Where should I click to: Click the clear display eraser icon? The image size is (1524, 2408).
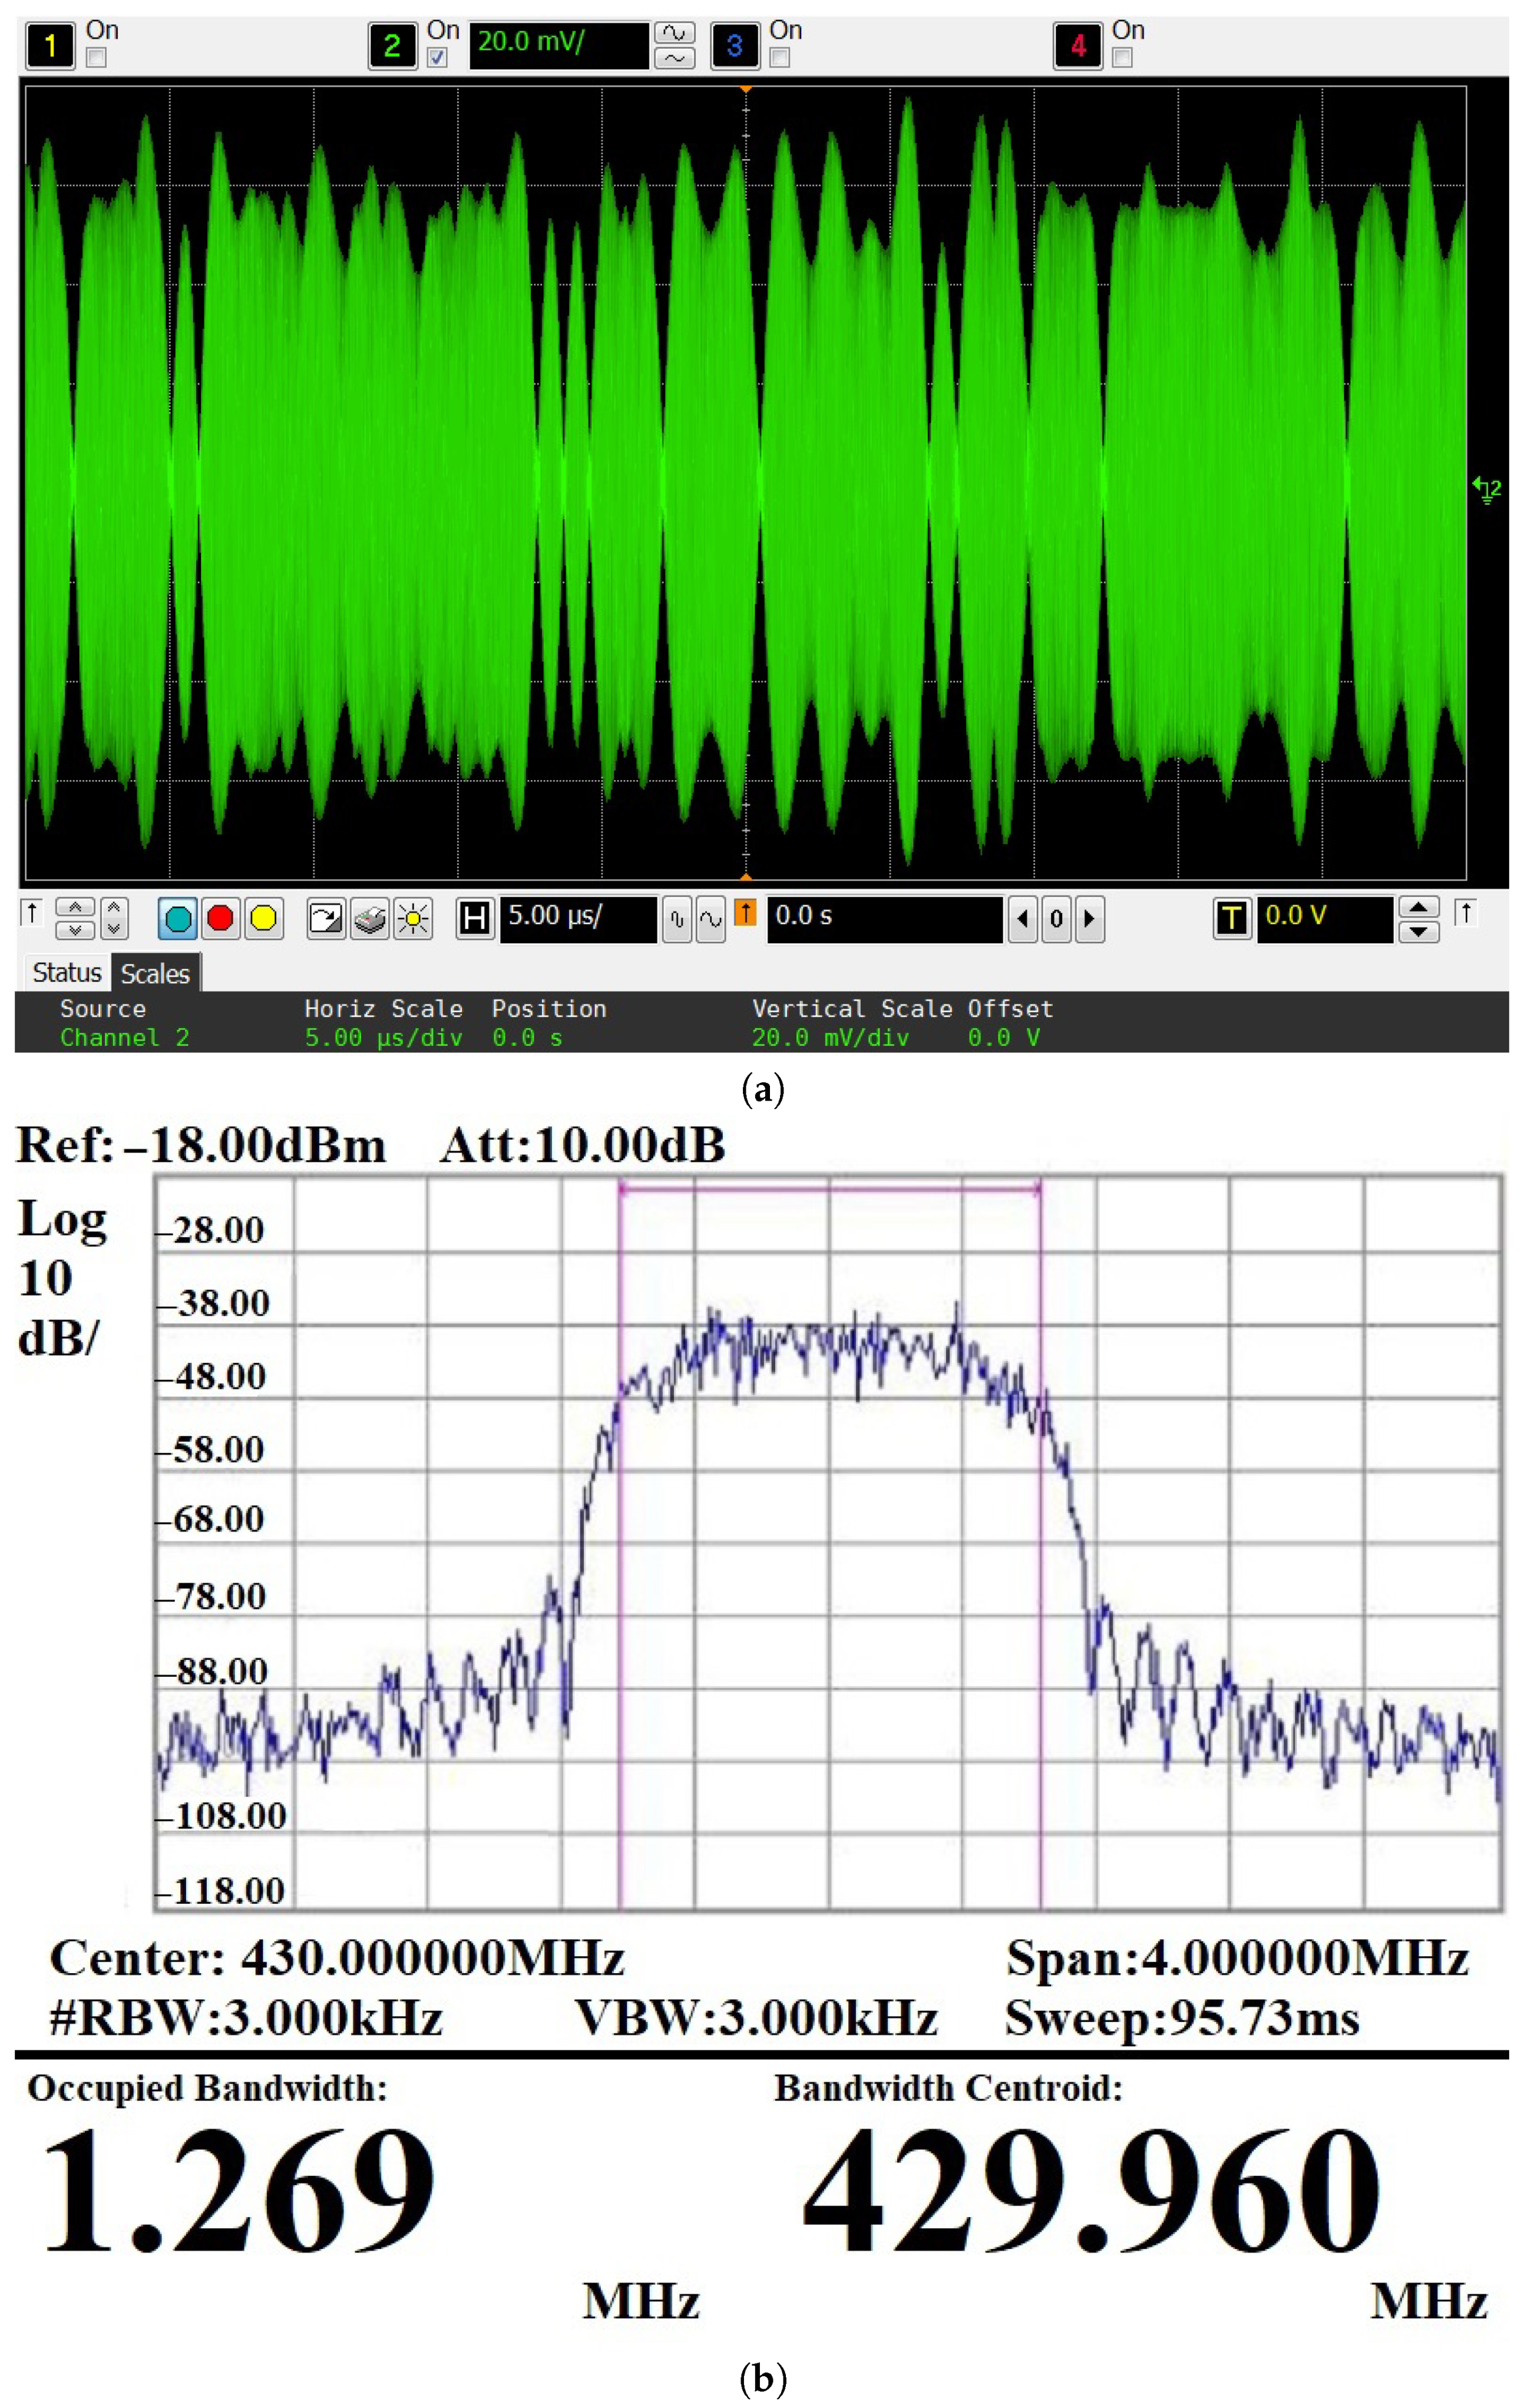(370, 918)
